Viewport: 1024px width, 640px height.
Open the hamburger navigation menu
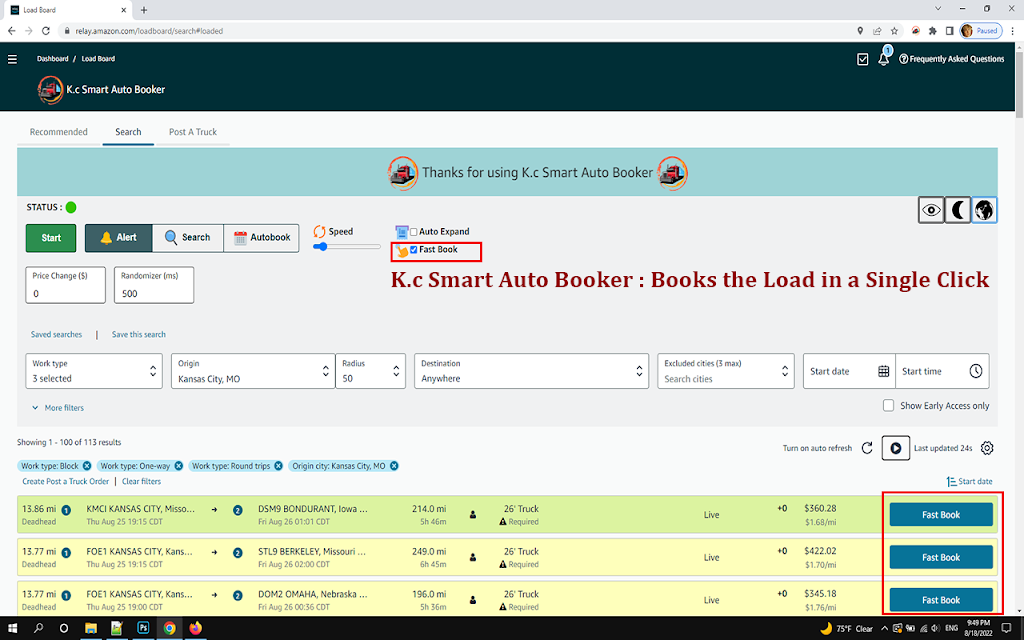click(12, 59)
